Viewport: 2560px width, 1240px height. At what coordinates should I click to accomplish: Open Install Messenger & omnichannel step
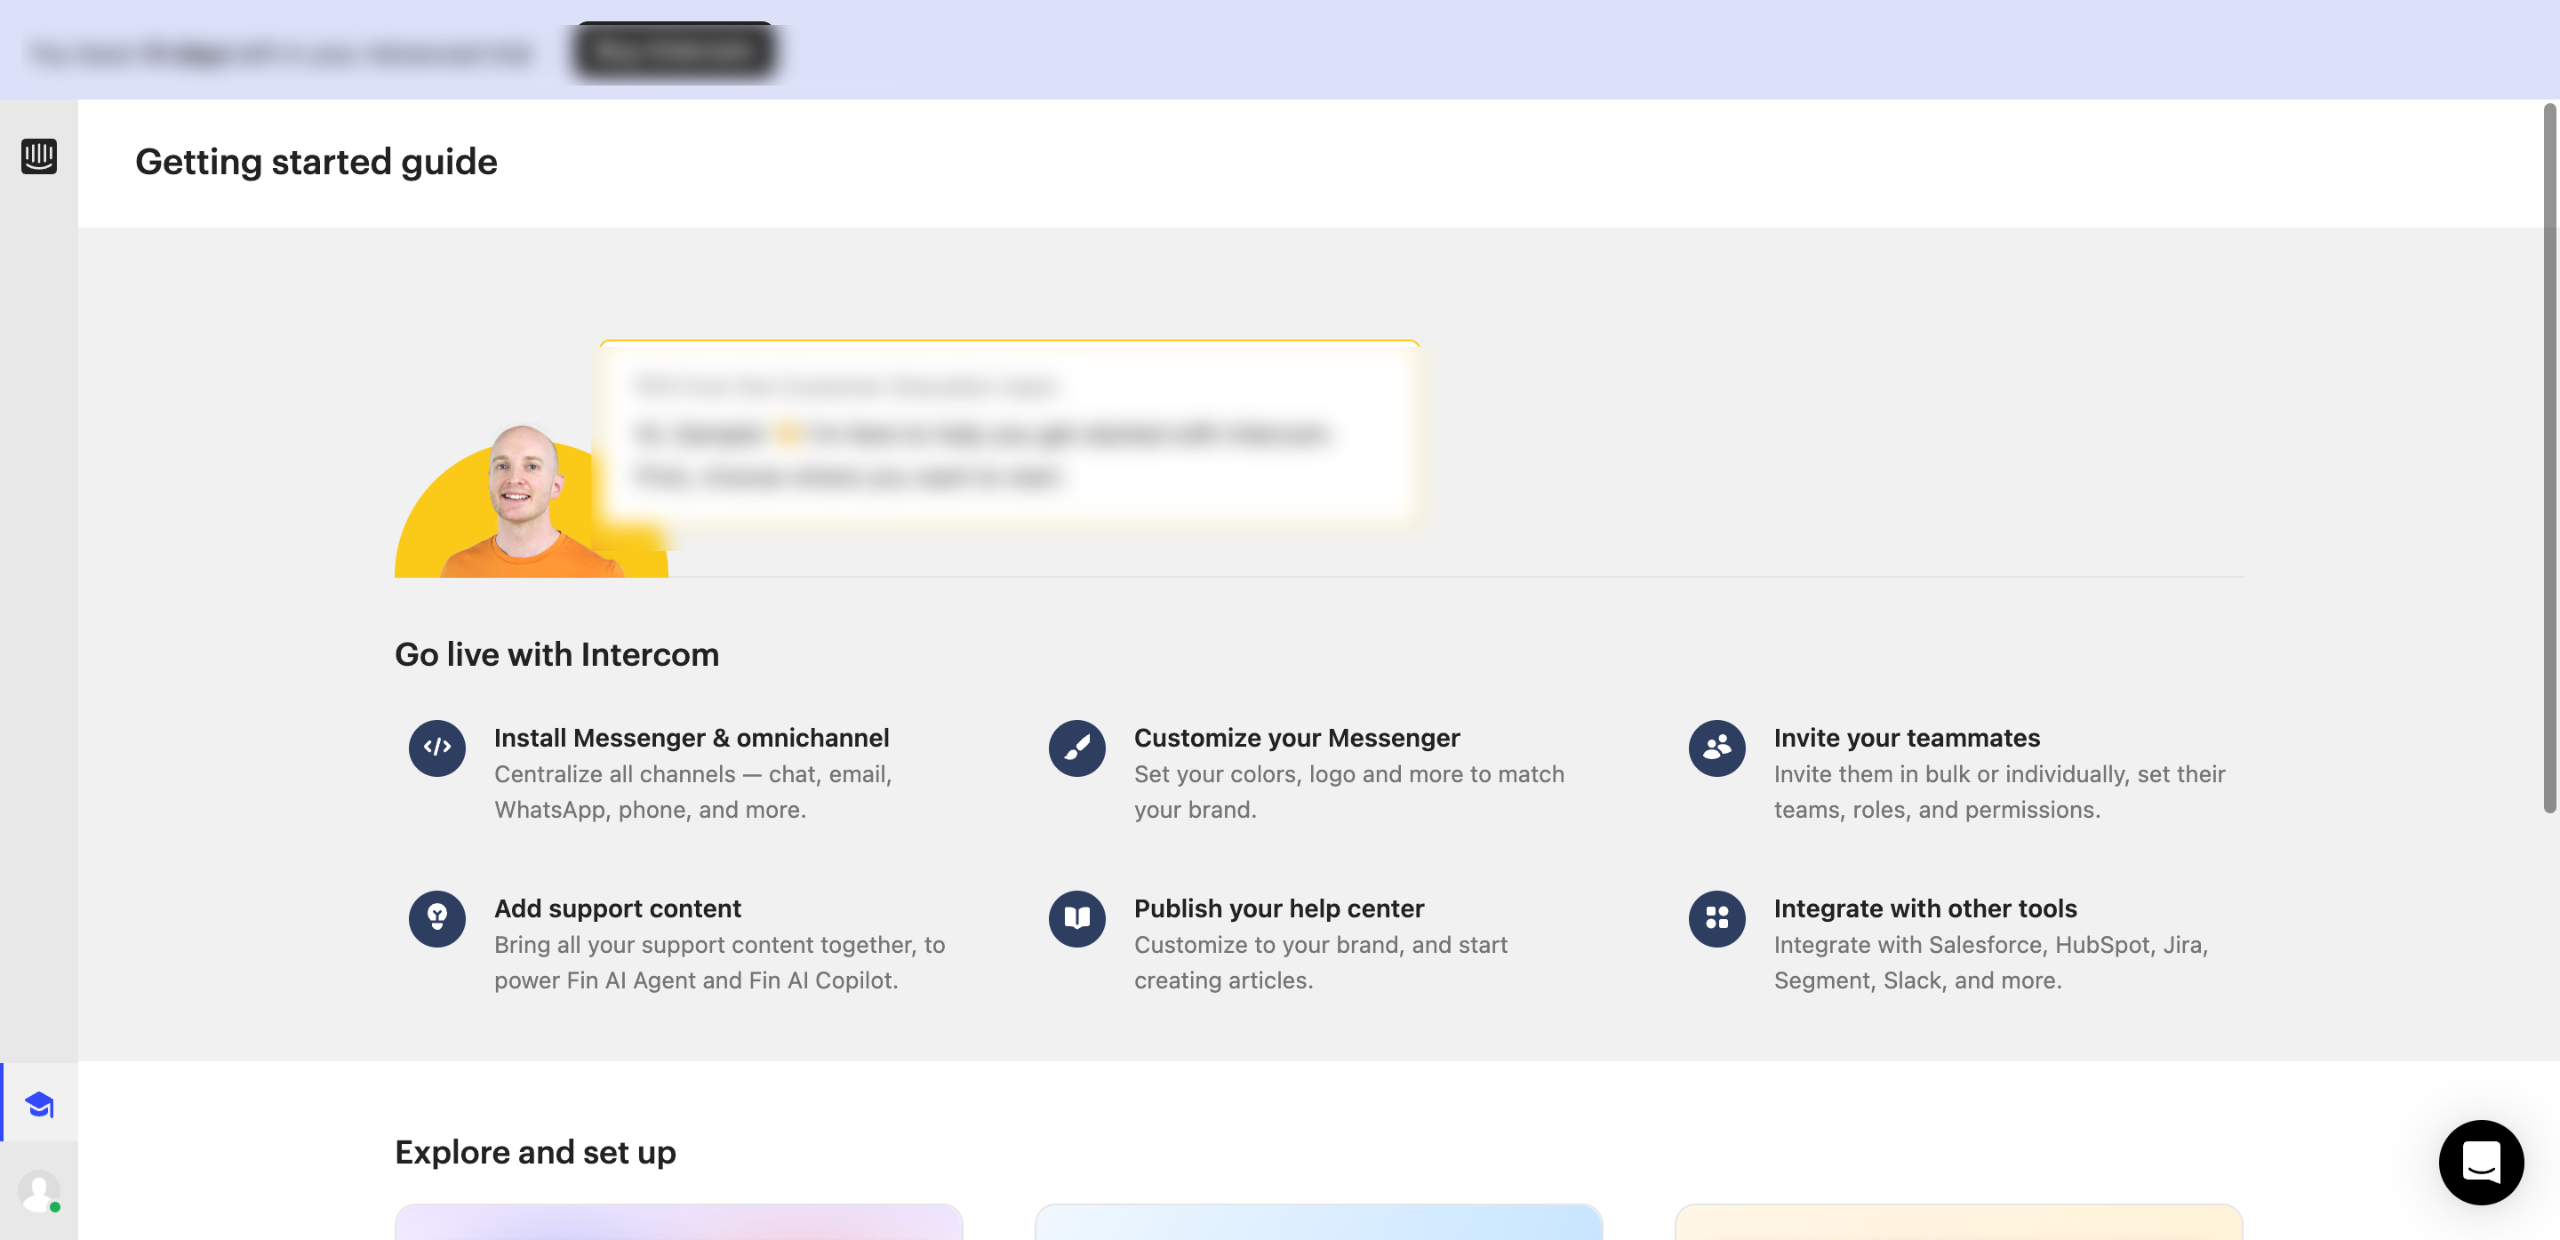point(691,738)
